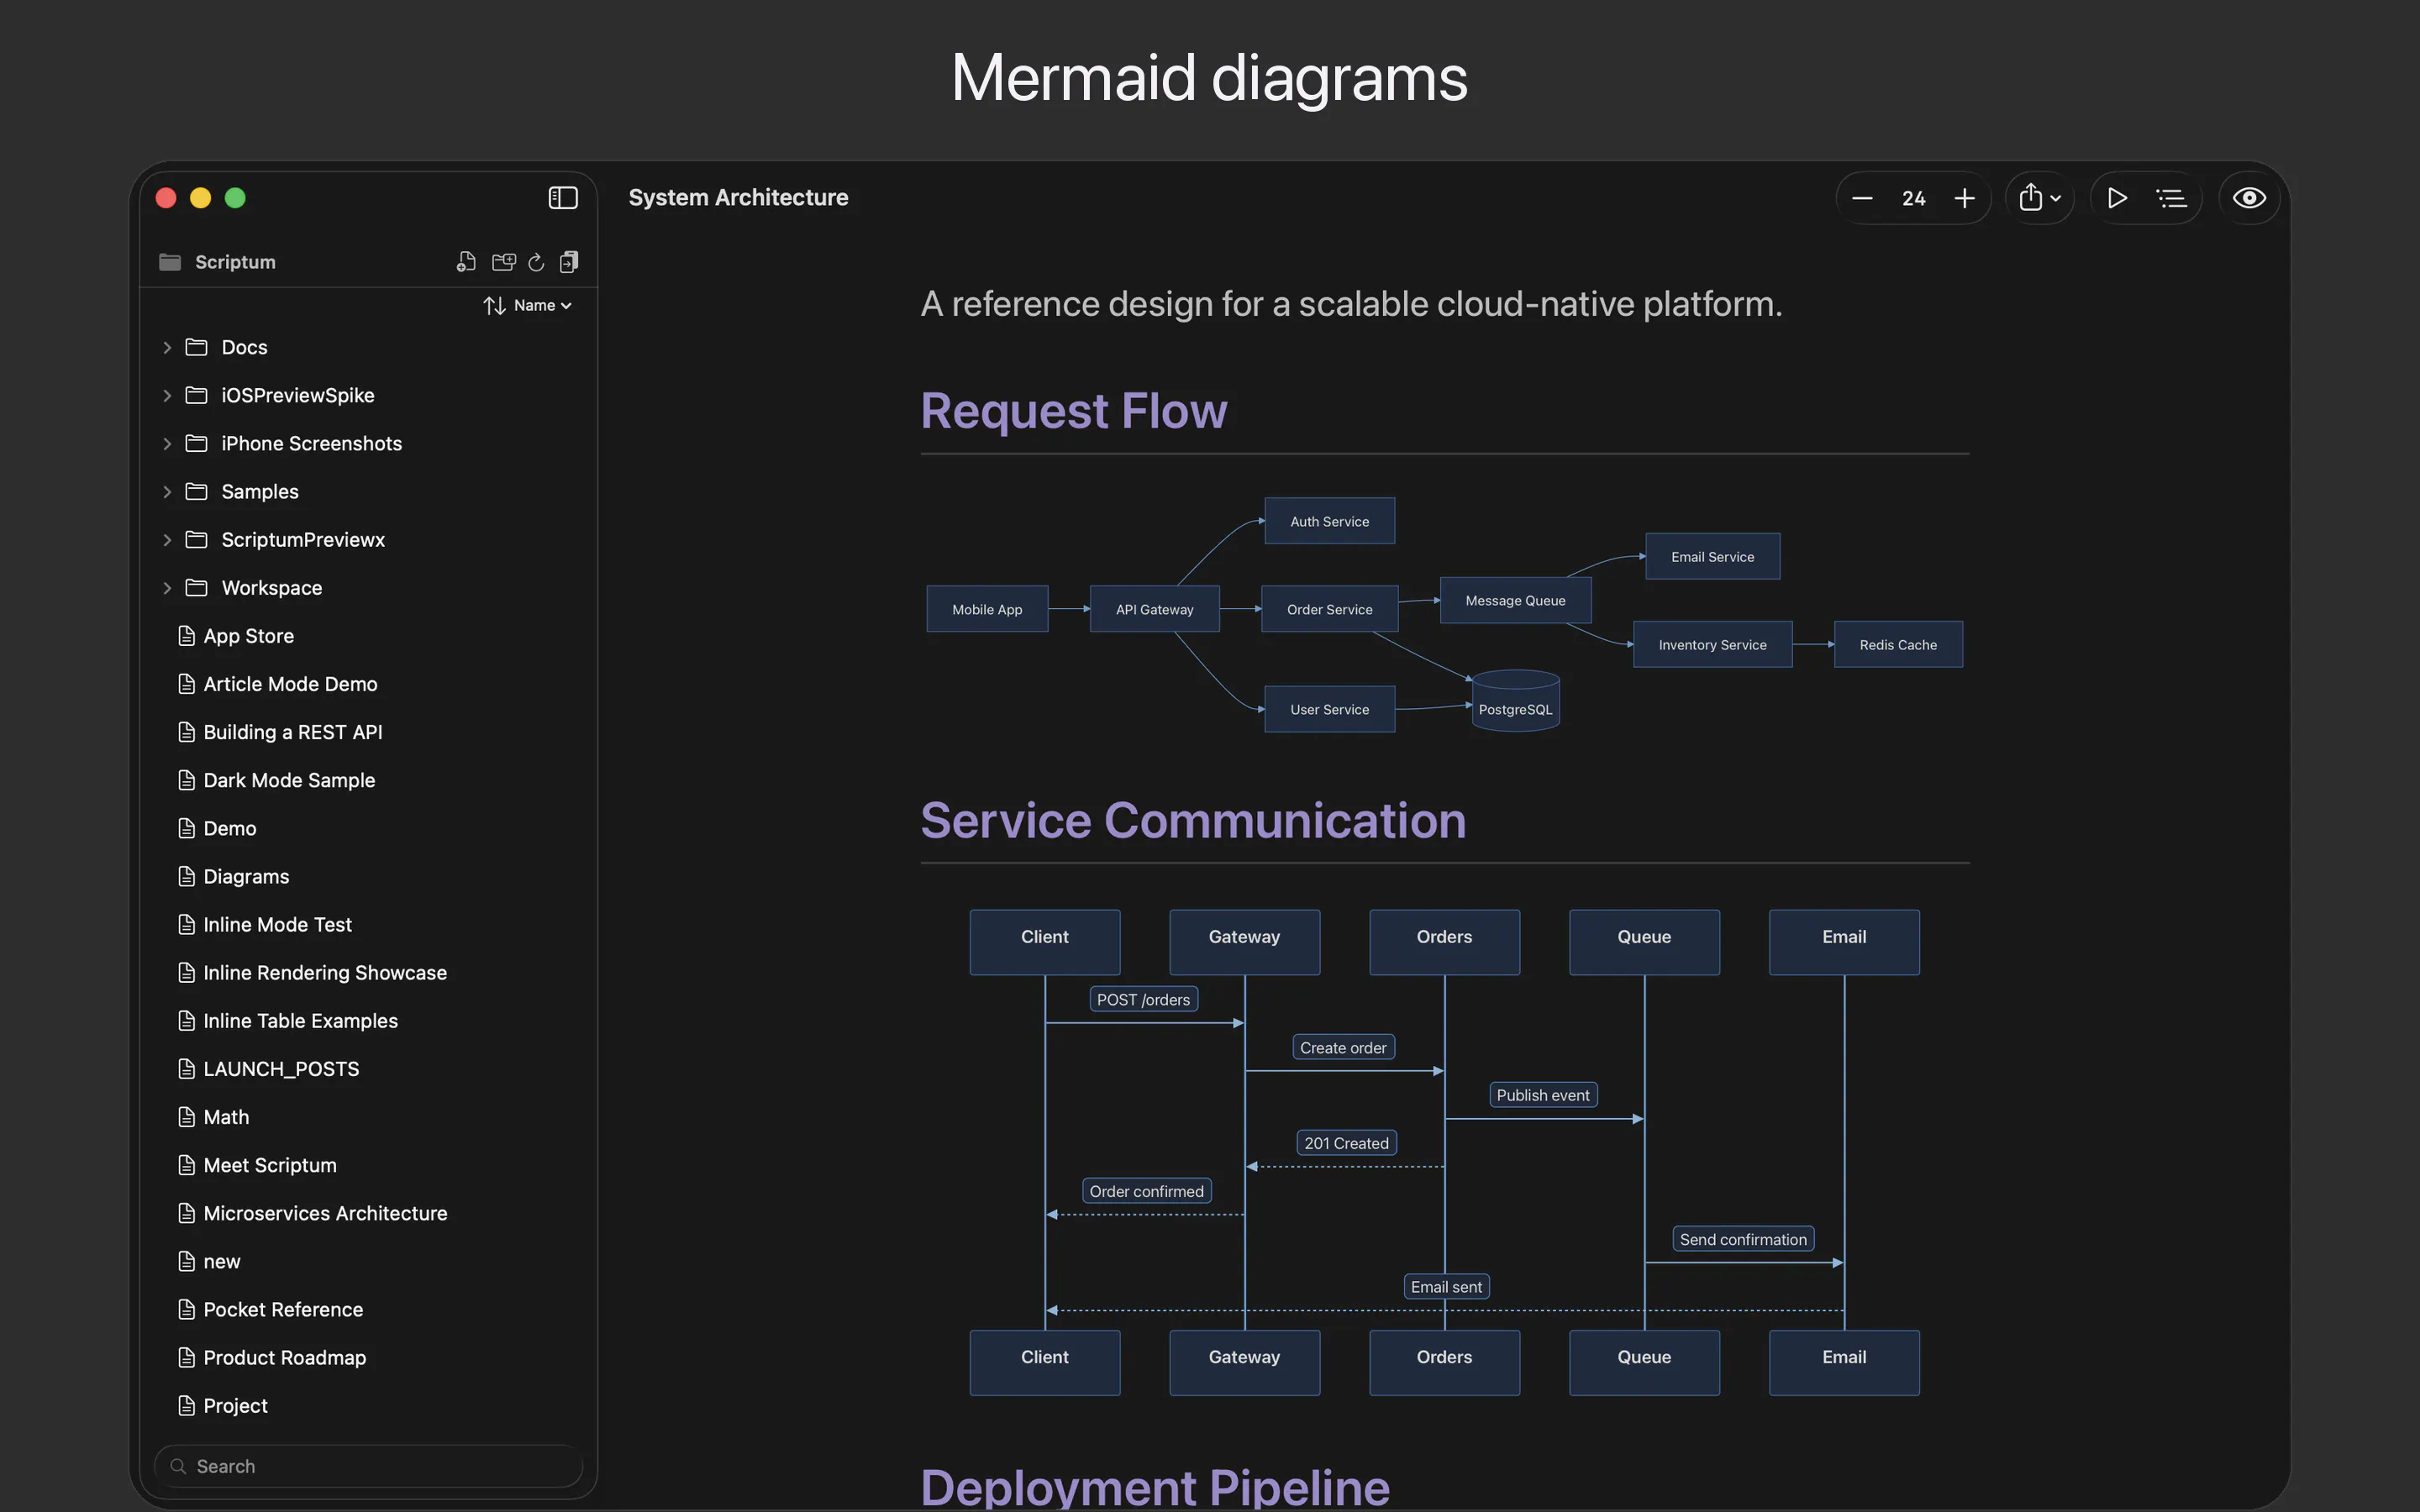Open the Diagrams document
This screenshot has height=1512, width=2420.
[x=368, y=876]
